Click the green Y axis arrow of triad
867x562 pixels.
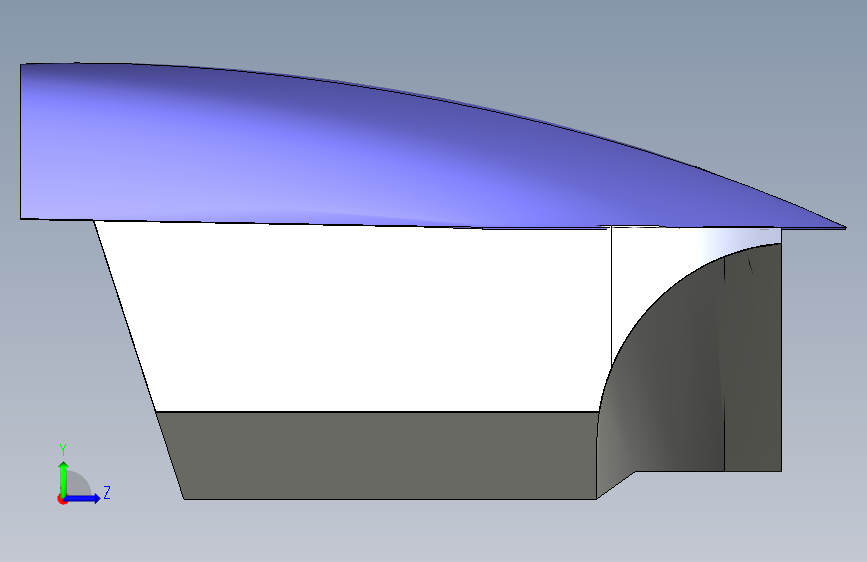pos(64,478)
